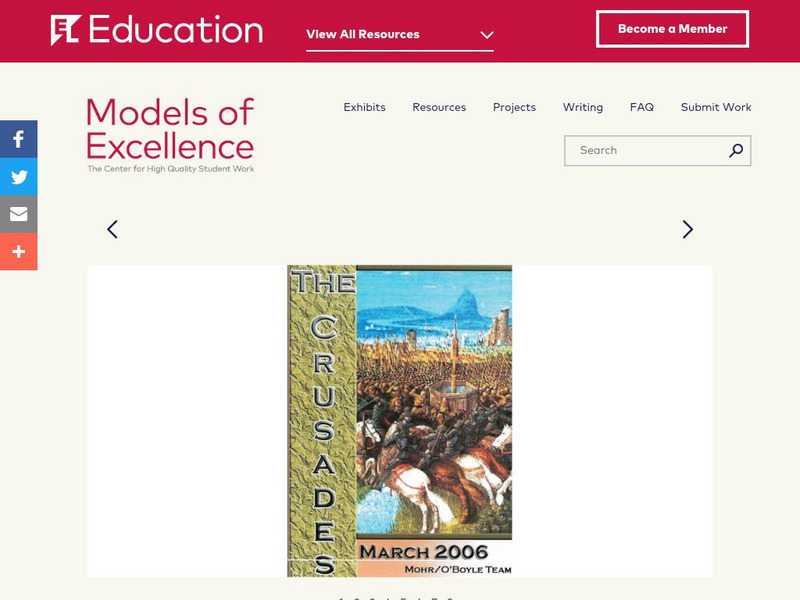This screenshot has width=800, height=600.
Task: Share via email envelope icon
Action: [18, 214]
